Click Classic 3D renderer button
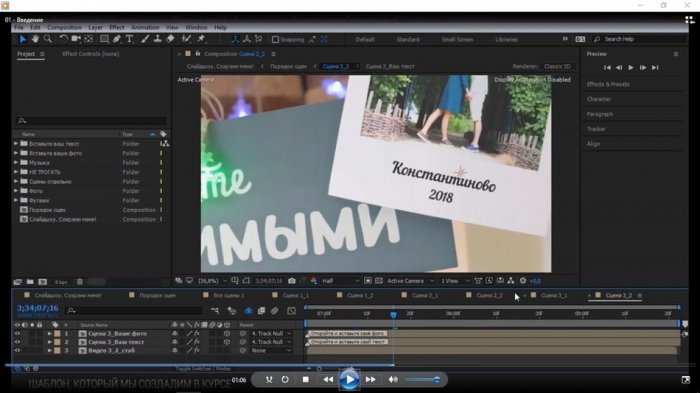Screen dimensions: 700x393 (x=557, y=67)
